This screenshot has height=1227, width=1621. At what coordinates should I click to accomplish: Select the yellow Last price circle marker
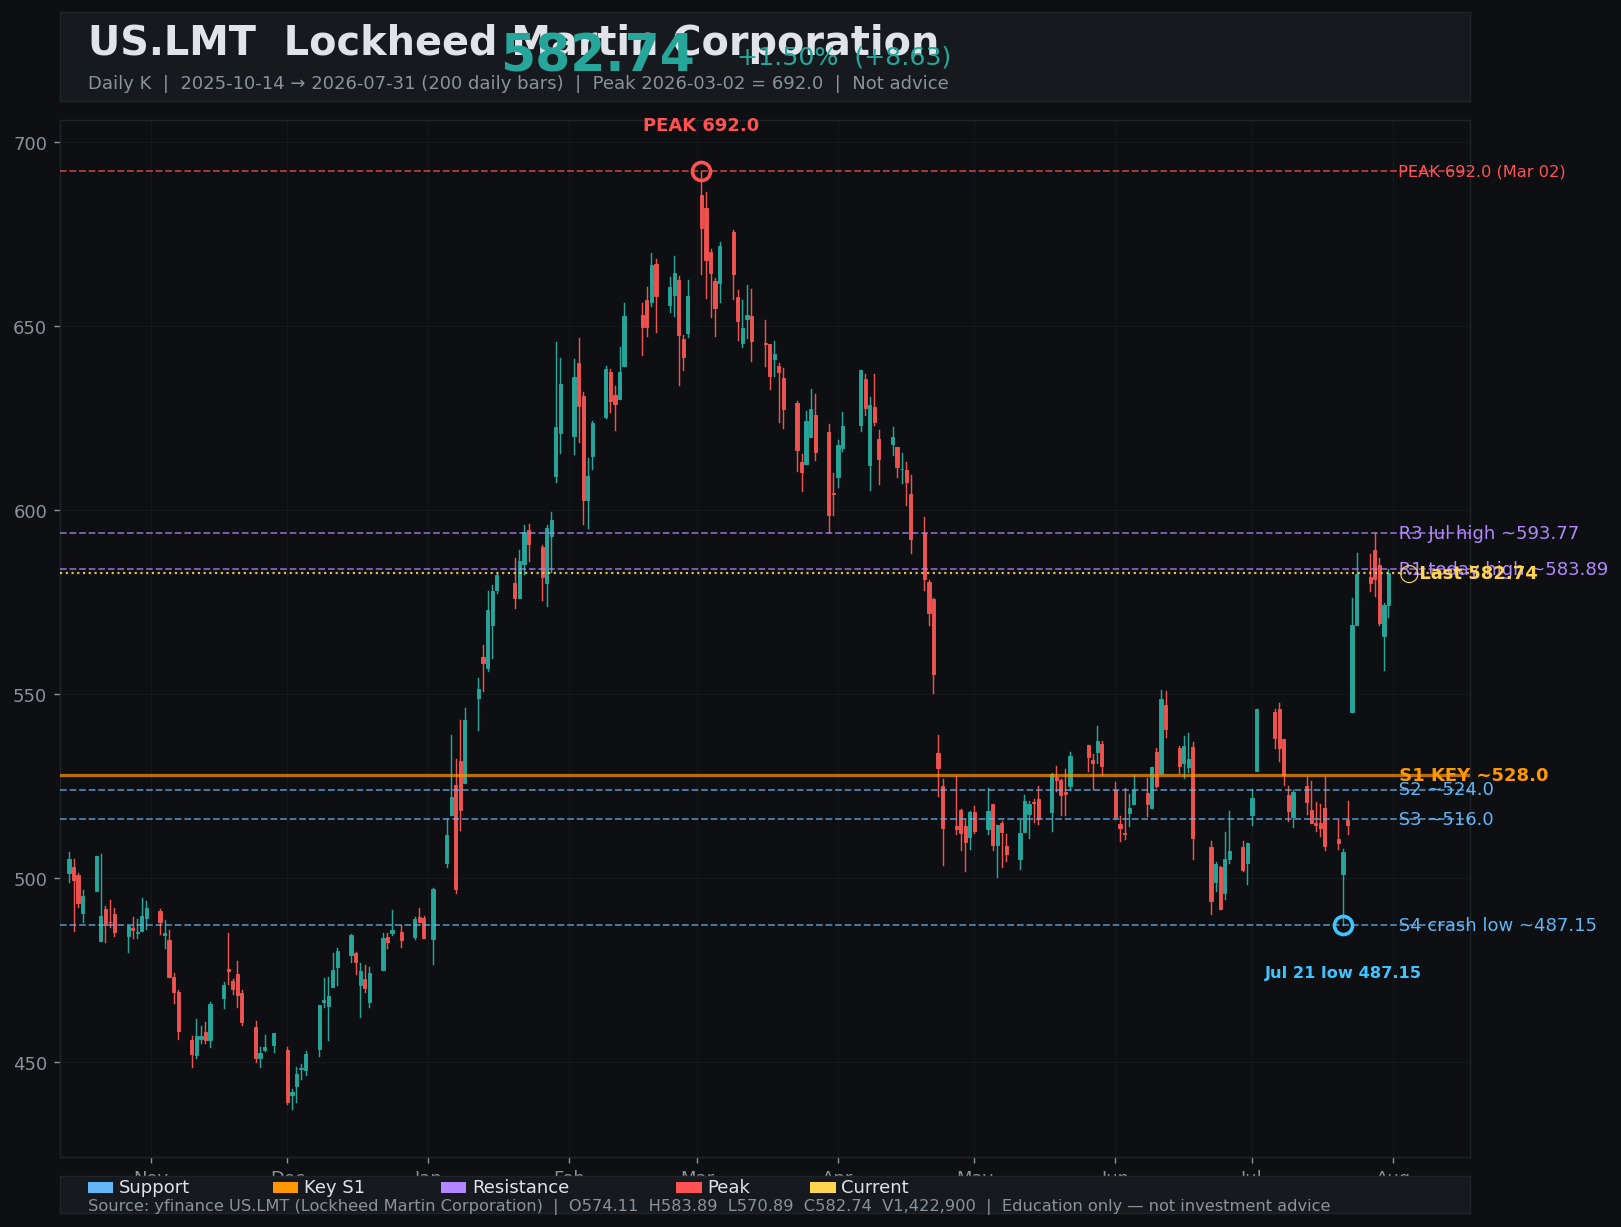1408,574
